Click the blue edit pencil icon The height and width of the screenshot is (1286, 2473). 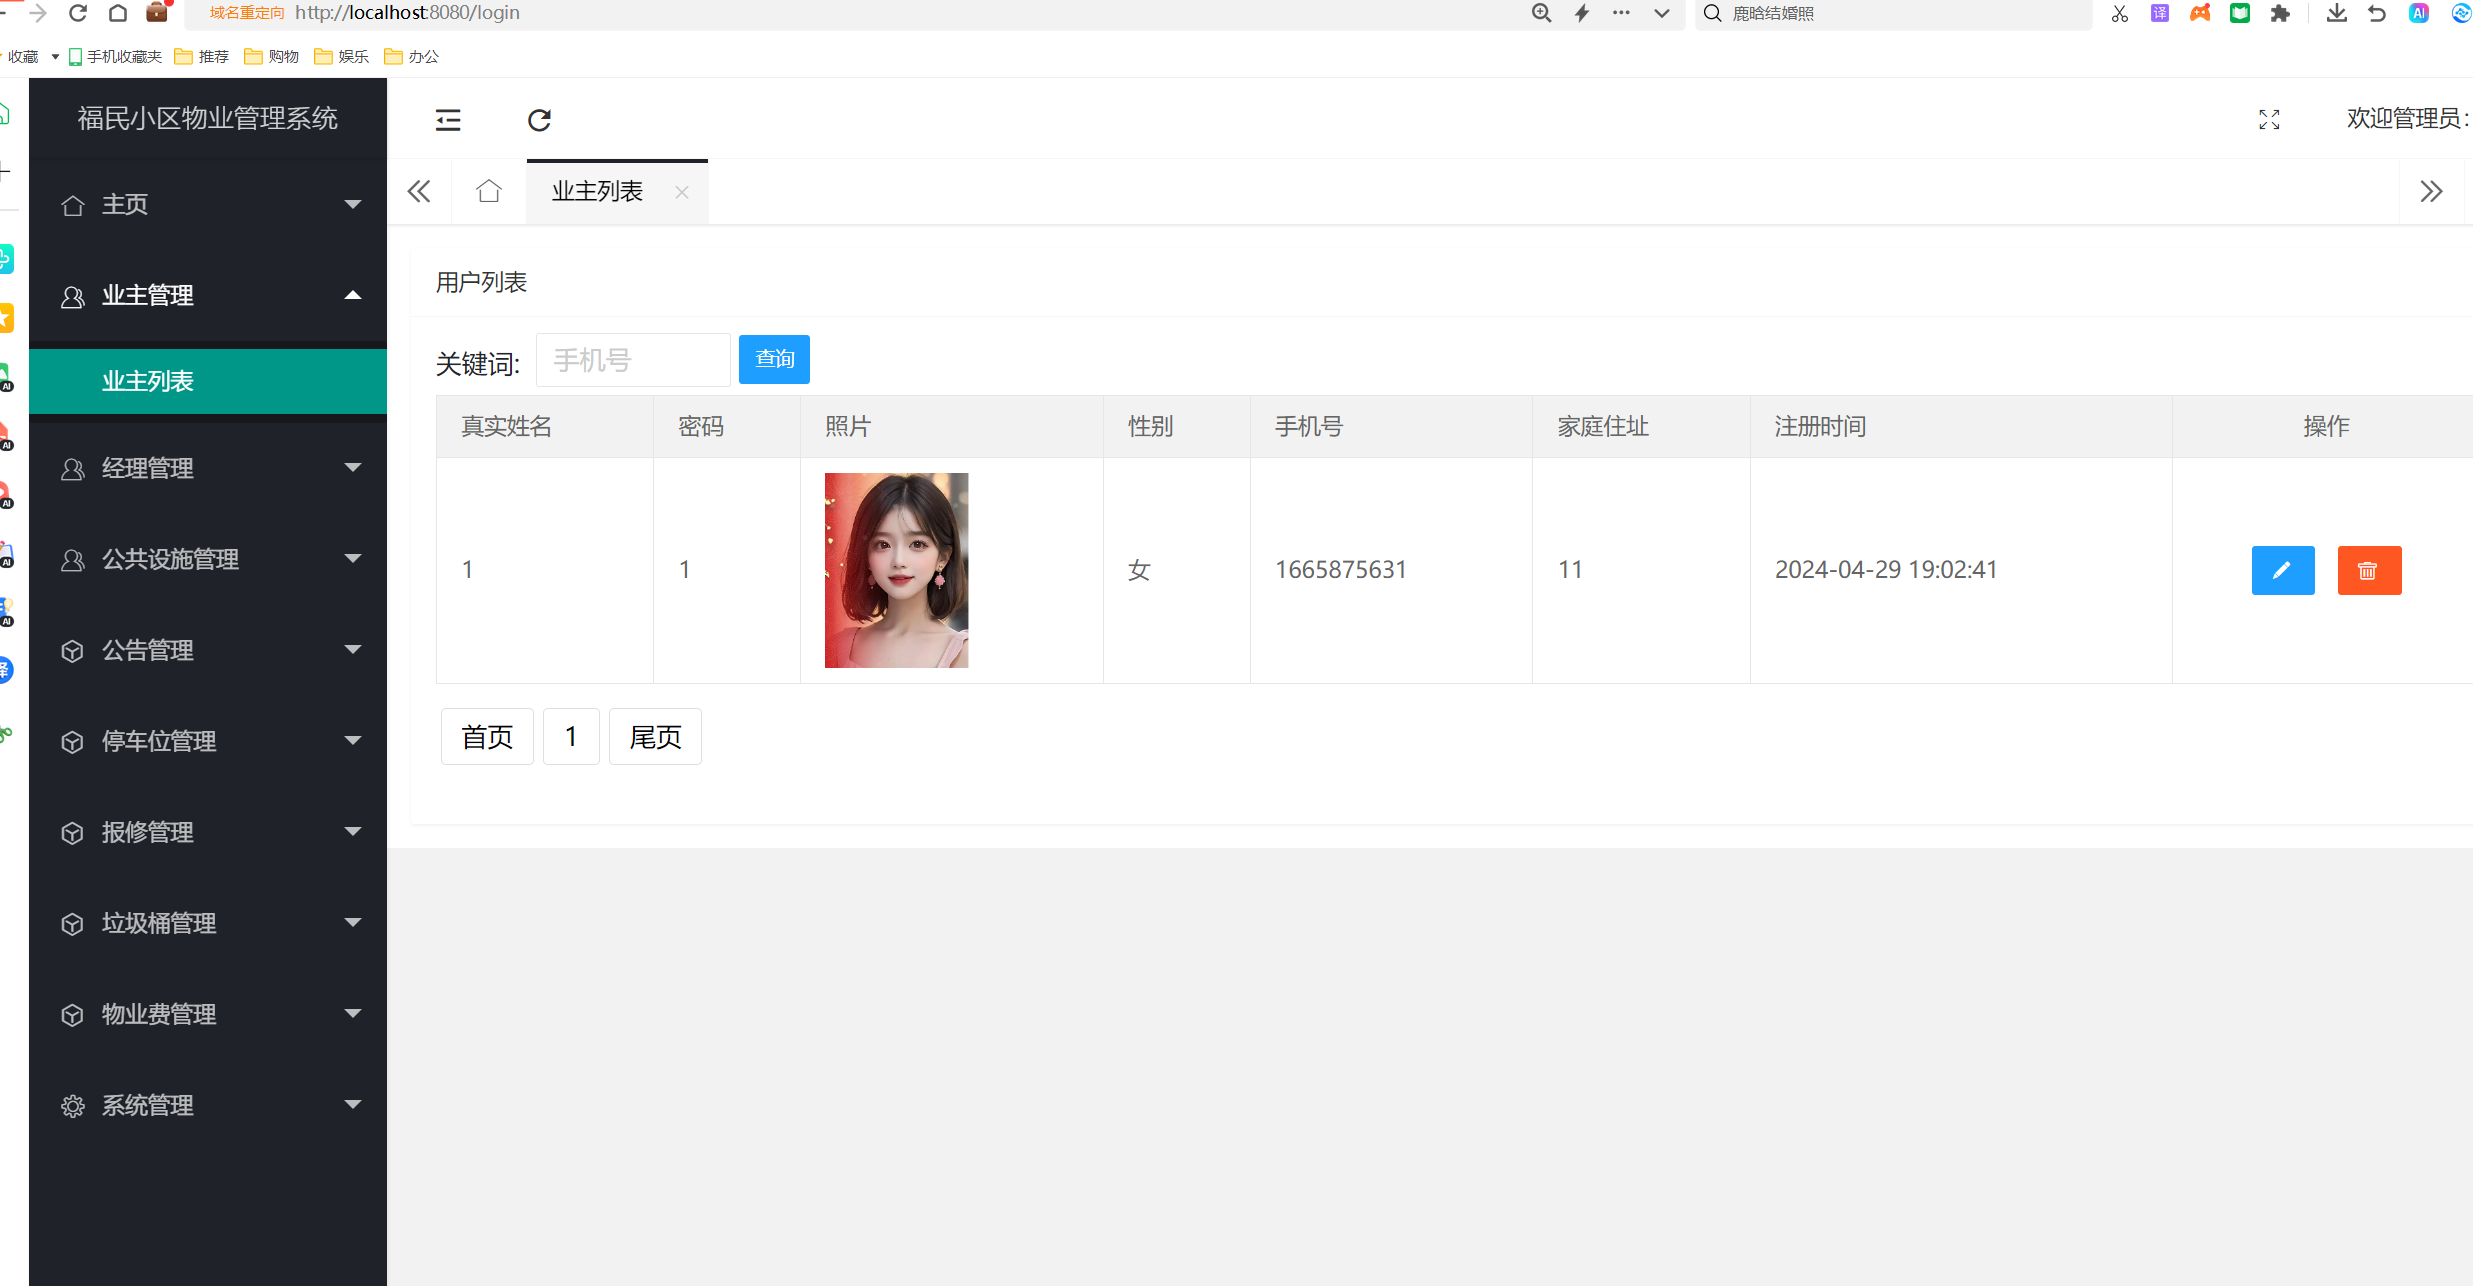[2282, 570]
